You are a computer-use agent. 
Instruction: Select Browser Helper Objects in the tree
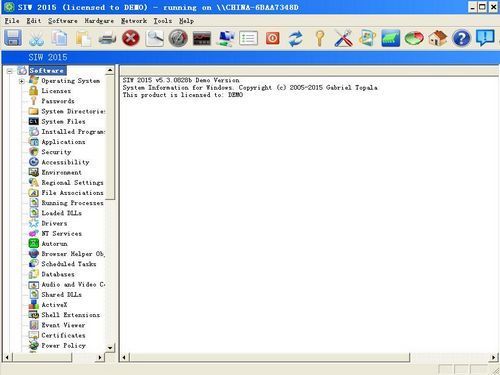coord(73,254)
